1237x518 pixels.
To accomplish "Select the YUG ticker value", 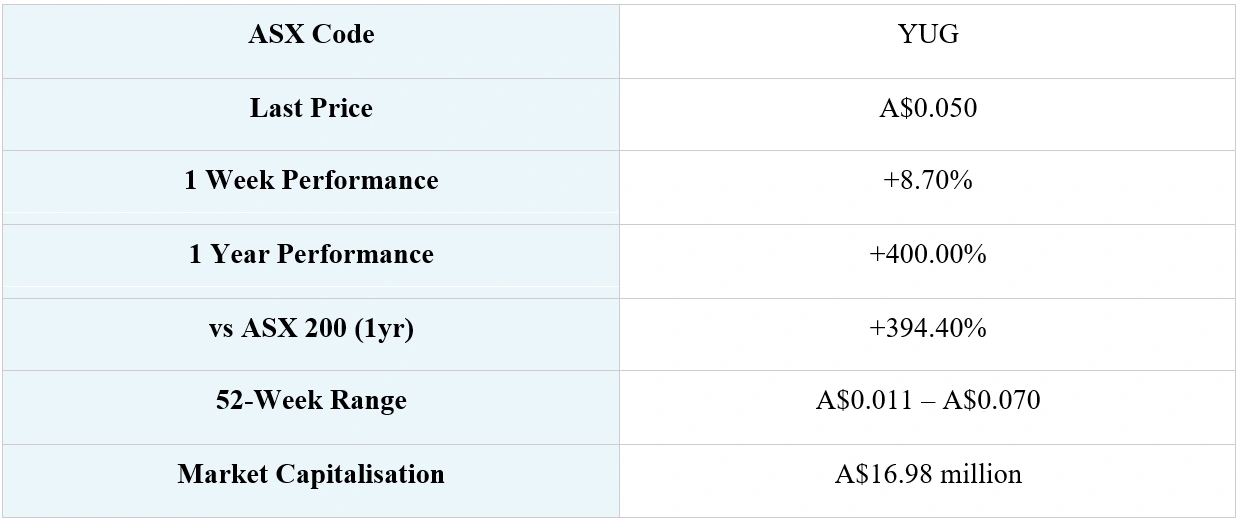I will [x=928, y=35].
